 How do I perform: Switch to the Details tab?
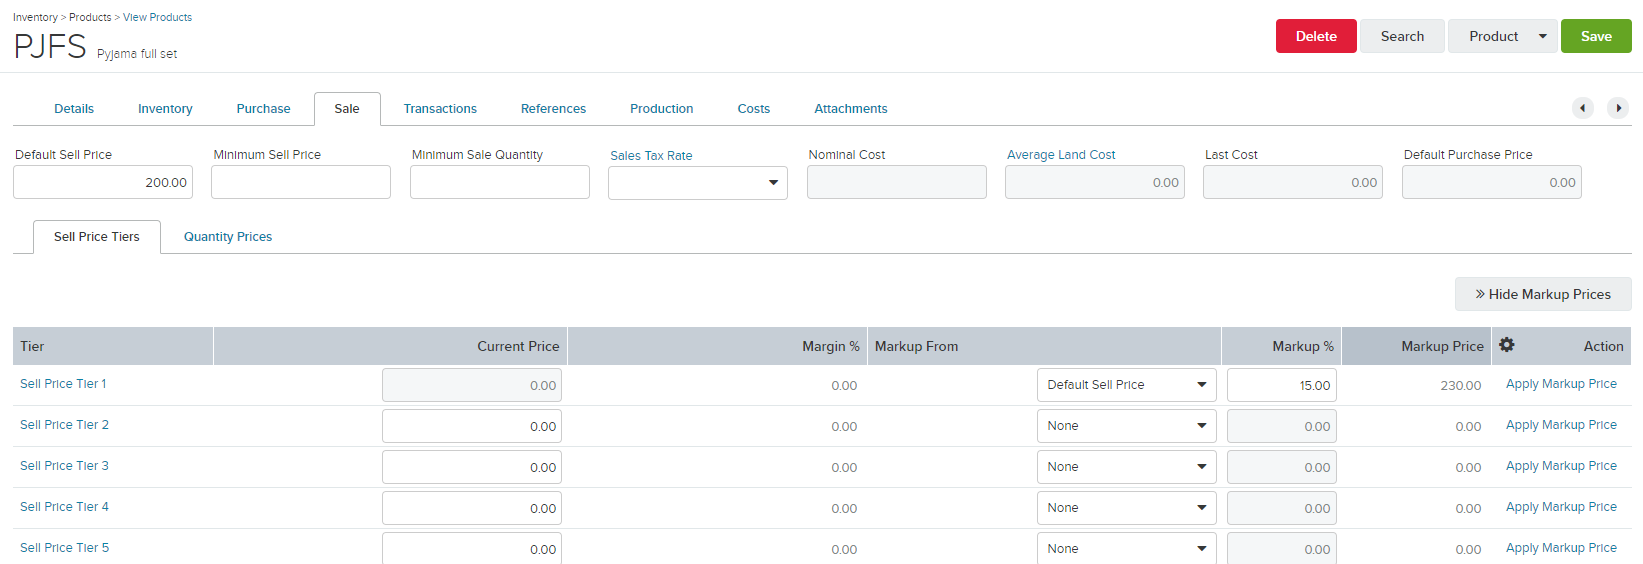click(x=74, y=109)
